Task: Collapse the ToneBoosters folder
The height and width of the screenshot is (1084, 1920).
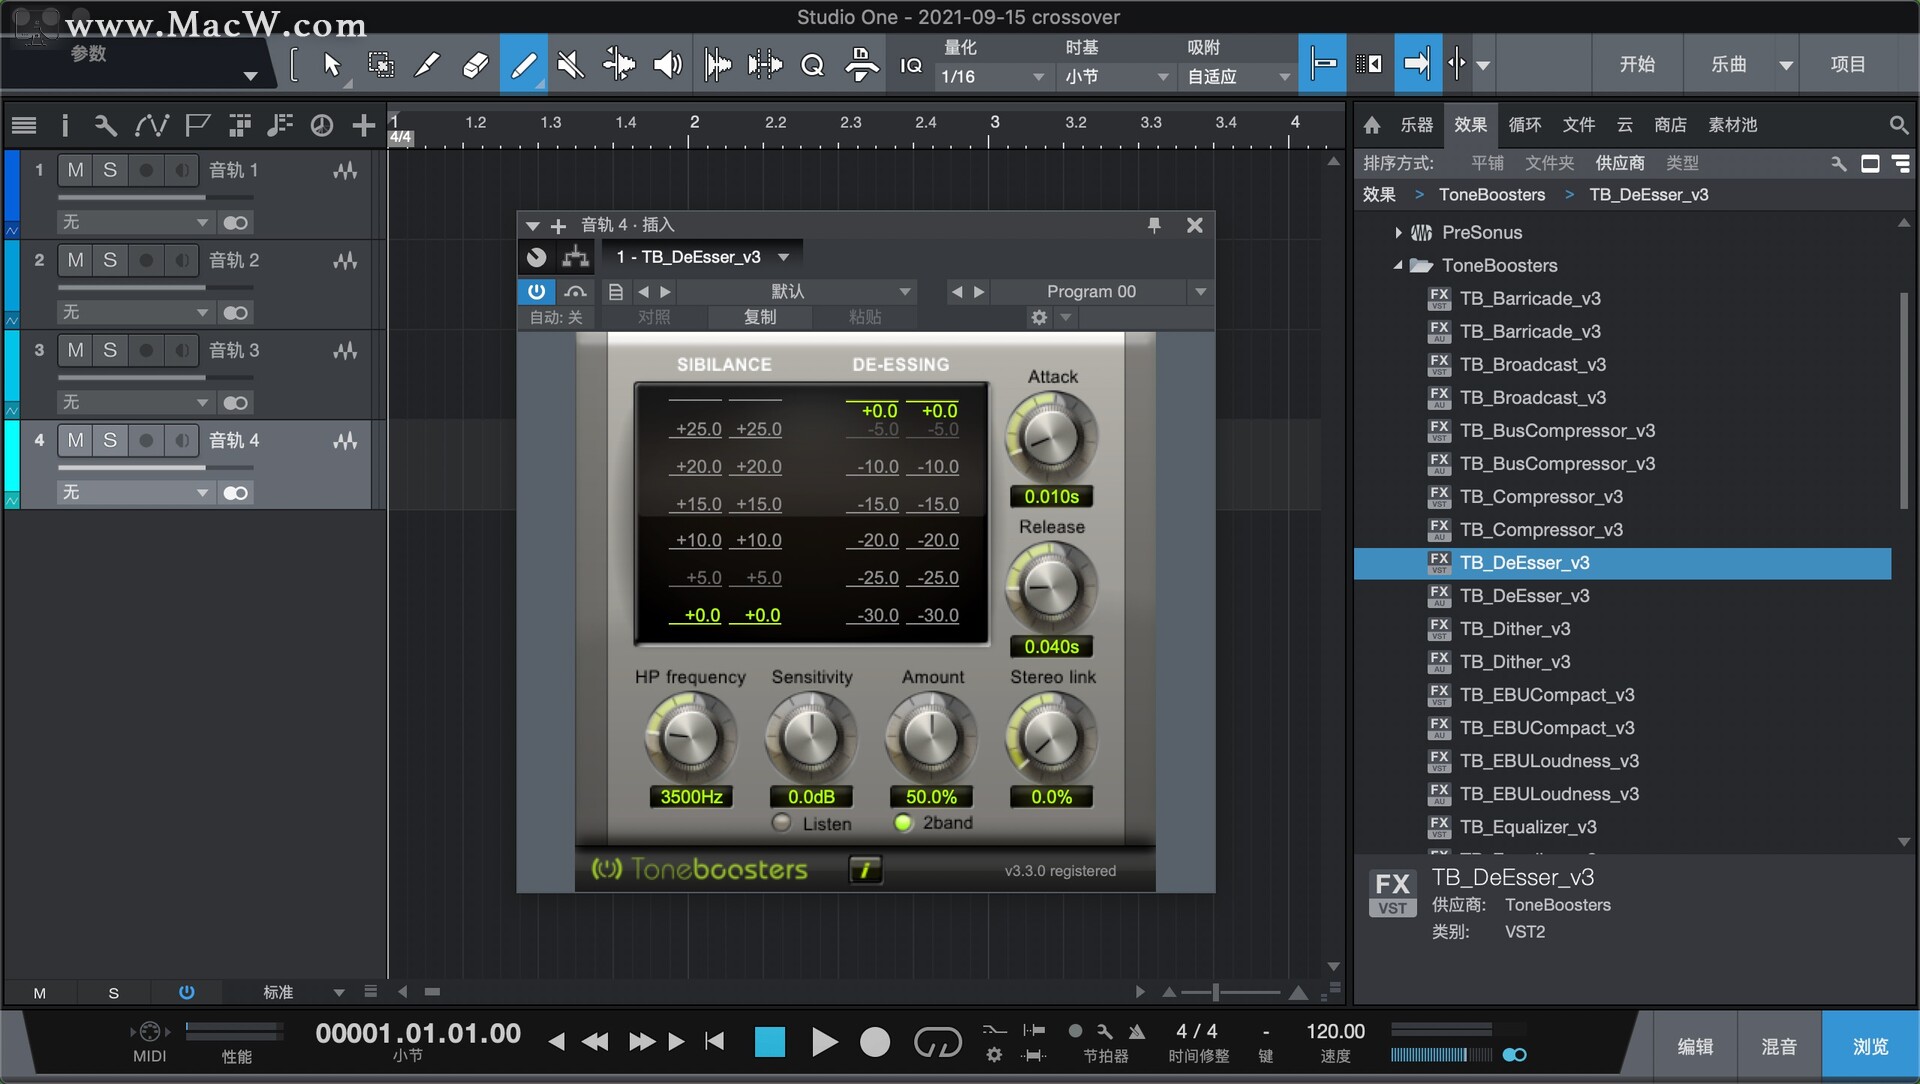Action: coord(1398,266)
